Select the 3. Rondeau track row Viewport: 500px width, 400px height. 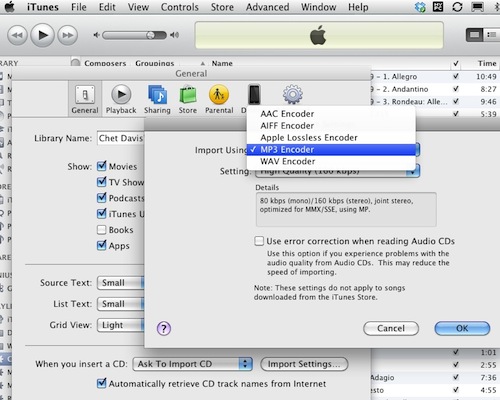coord(435,102)
